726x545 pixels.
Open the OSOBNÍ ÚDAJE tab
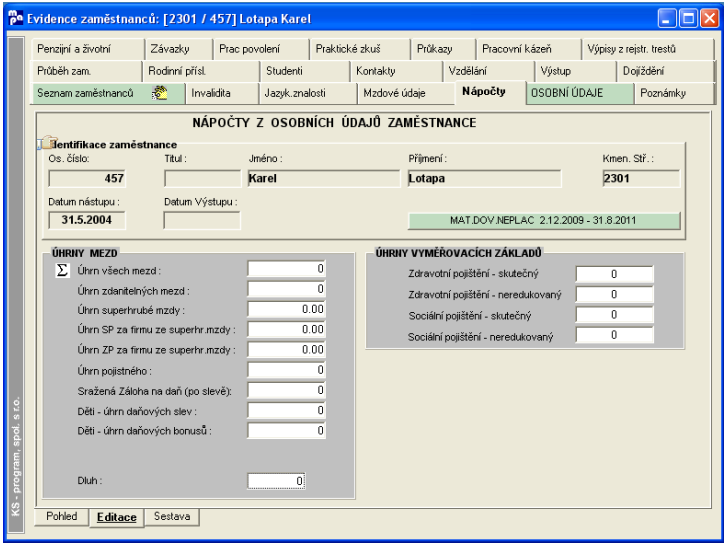pyautogui.click(x=580, y=93)
